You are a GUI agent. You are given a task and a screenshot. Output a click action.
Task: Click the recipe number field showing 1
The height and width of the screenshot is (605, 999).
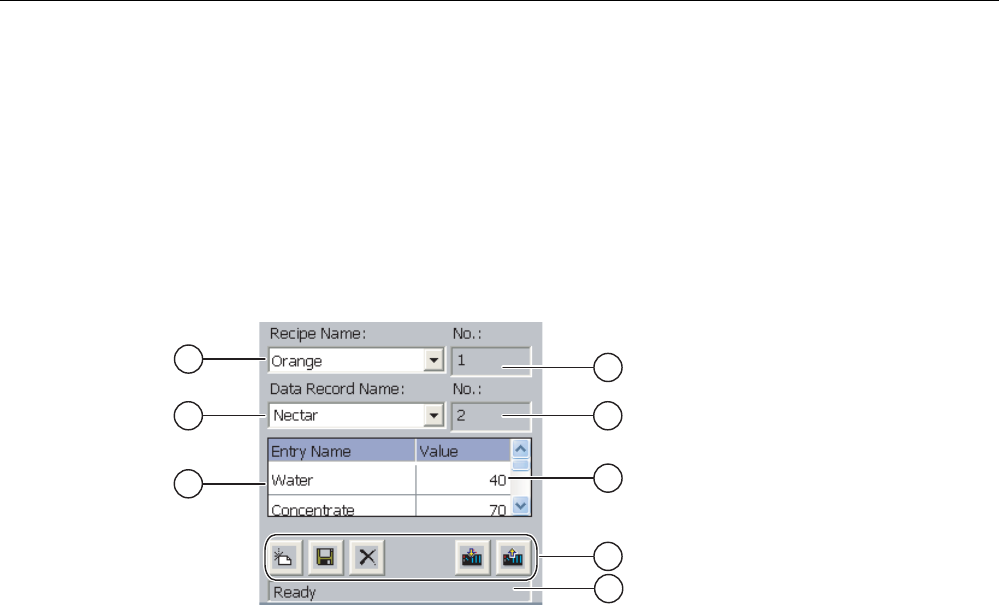pyautogui.click(x=491, y=360)
